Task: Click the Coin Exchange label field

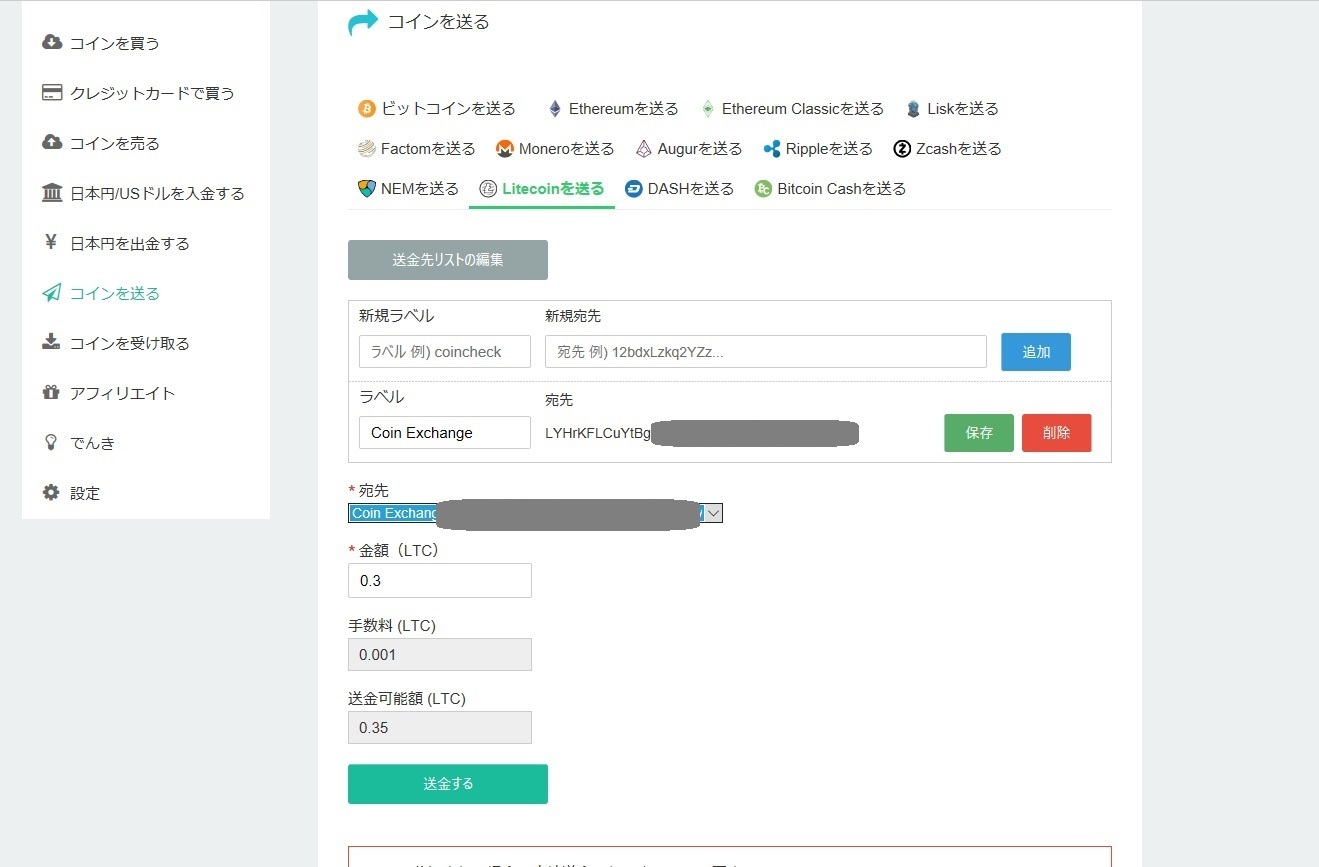Action: [x=445, y=432]
